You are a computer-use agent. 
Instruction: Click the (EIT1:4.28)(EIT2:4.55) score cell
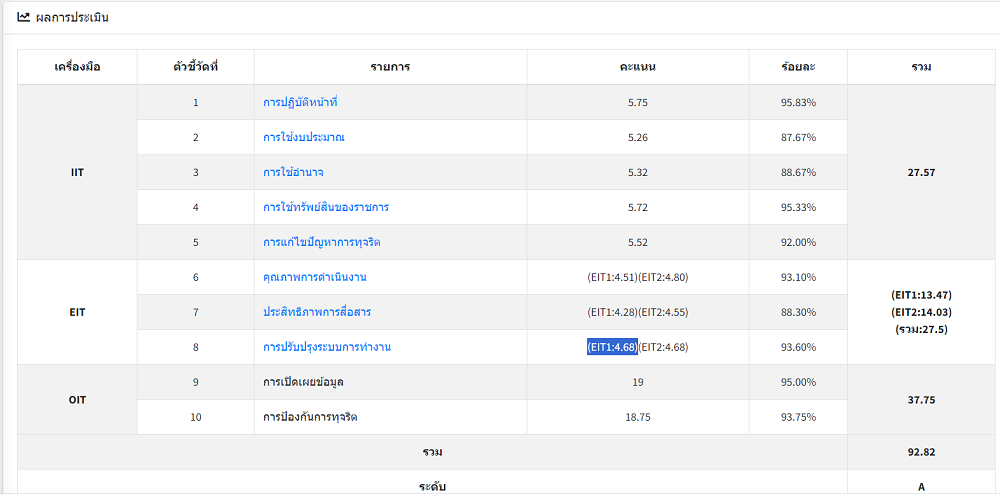638,313
